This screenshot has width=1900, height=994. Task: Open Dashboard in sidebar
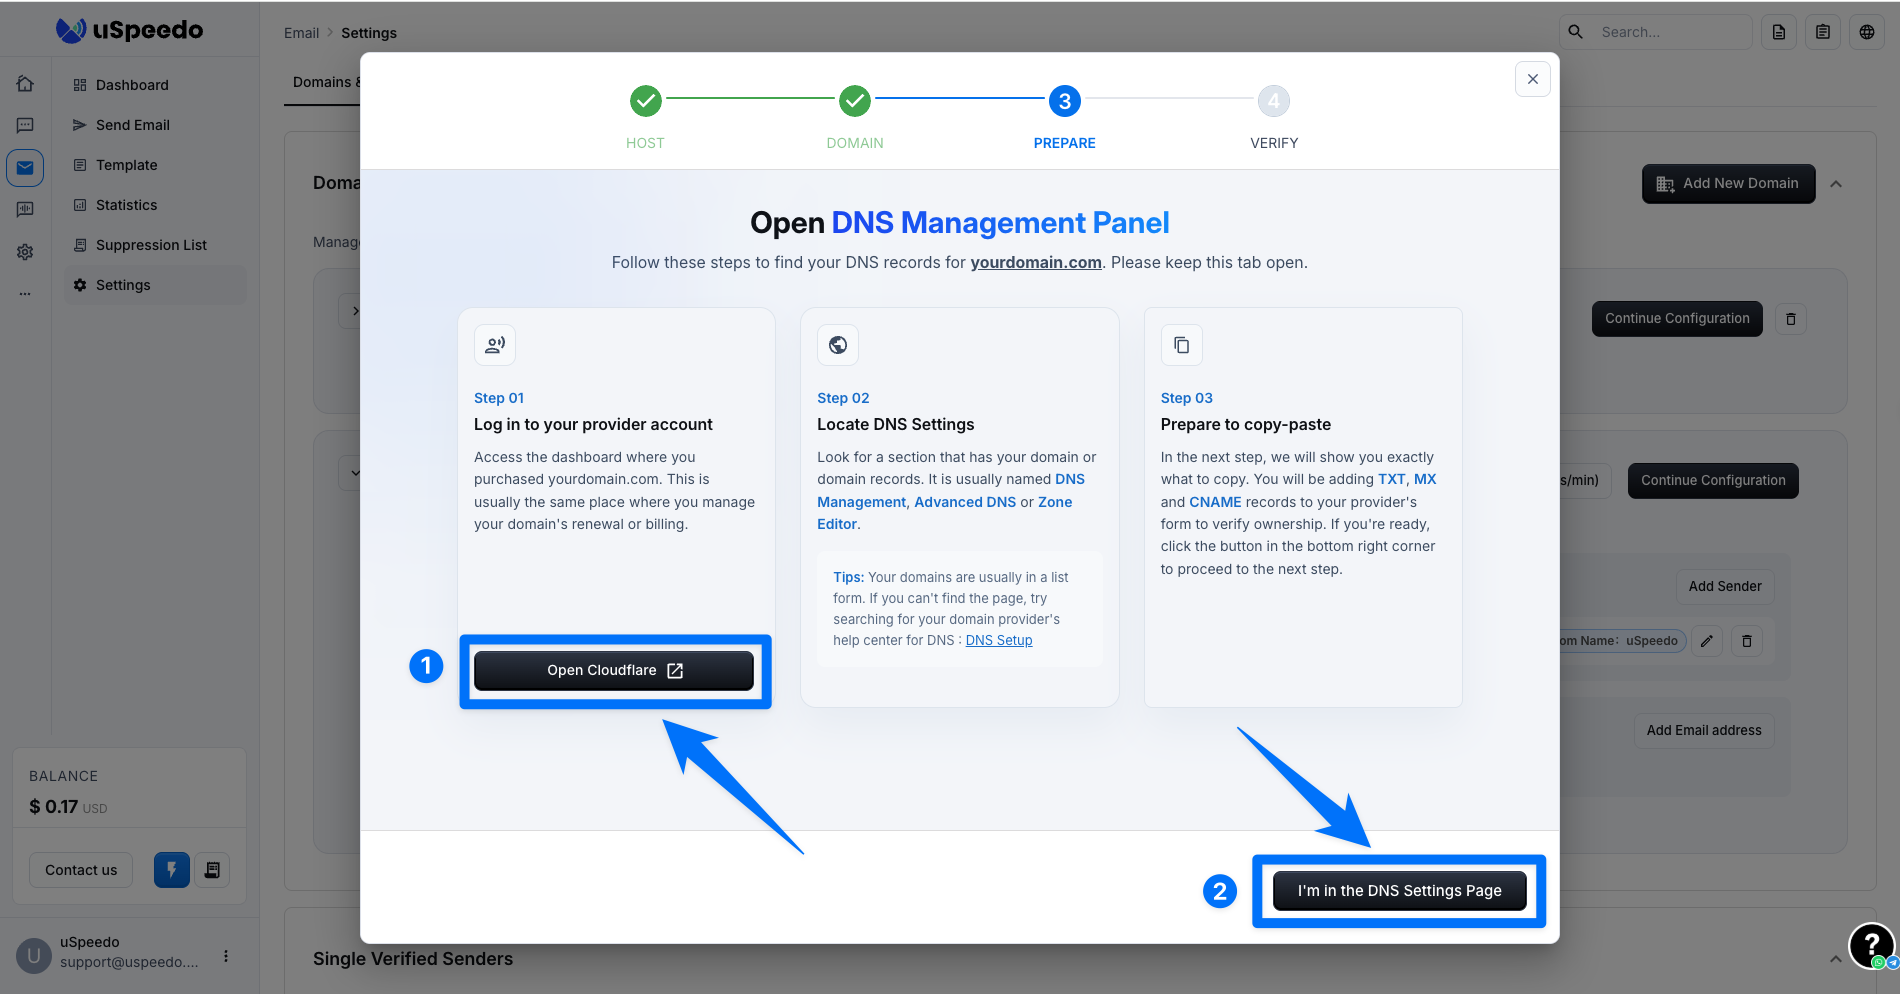click(x=155, y=85)
